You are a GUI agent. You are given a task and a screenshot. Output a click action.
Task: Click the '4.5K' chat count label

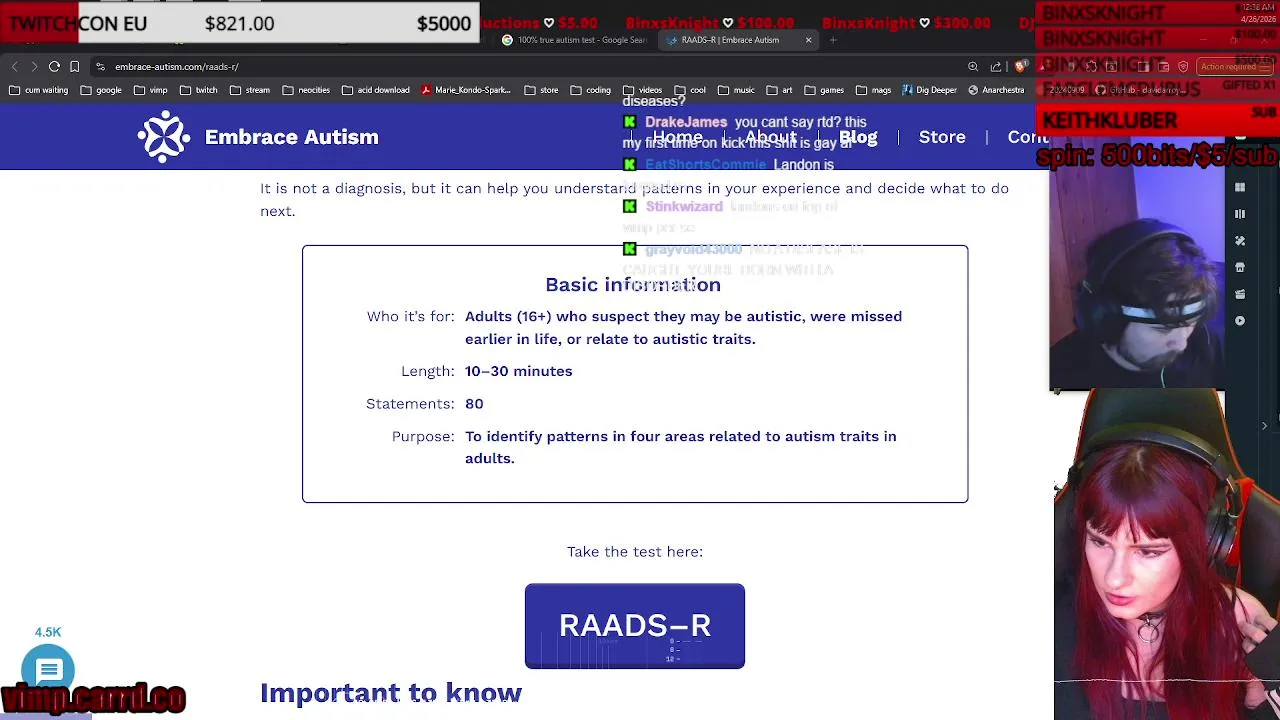48,632
